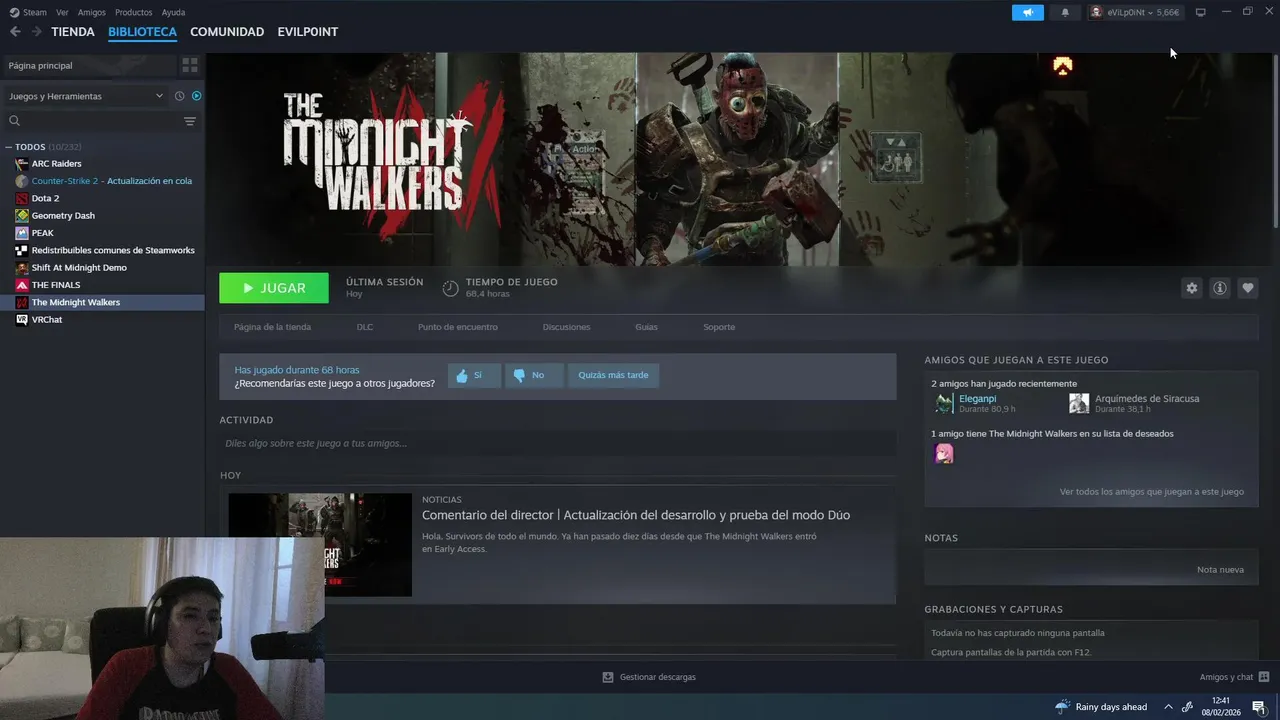Open Ver todos los amigos link
Image resolution: width=1280 pixels, height=720 pixels.
1152,492
